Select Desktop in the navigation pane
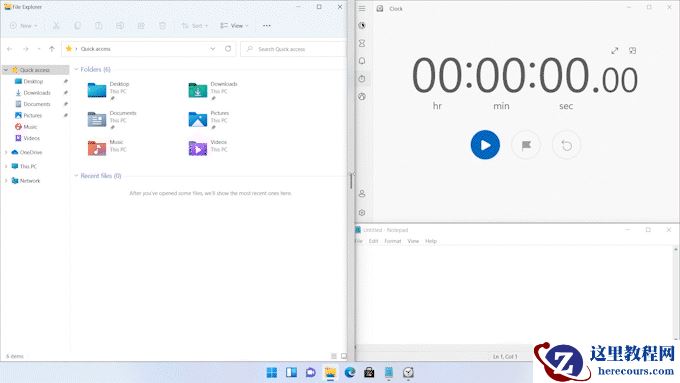 coord(33,81)
